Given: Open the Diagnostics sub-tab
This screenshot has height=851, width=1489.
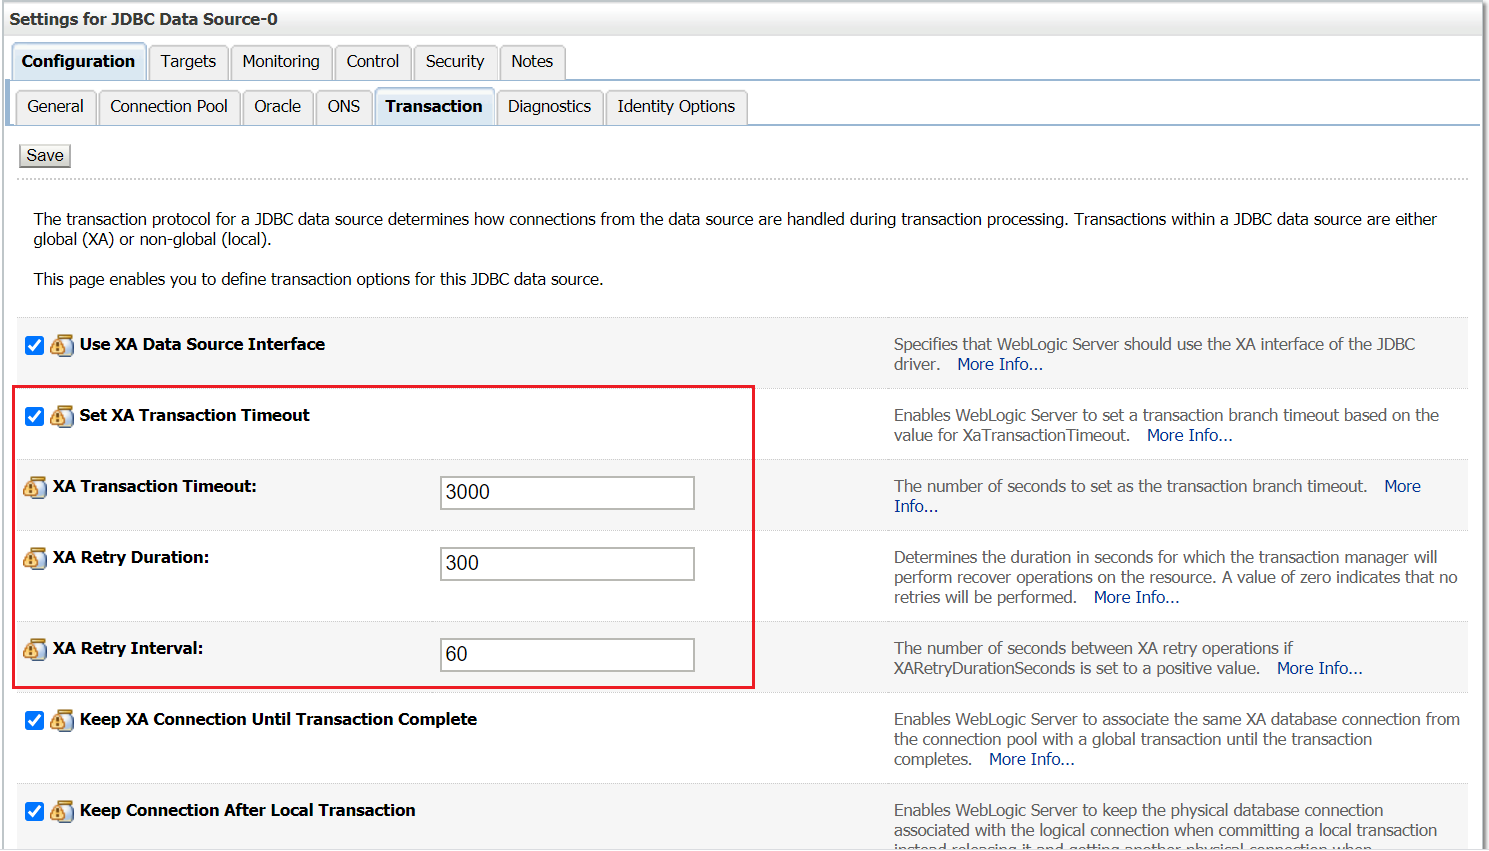Looking at the screenshot, I should [x=550, y=107].
